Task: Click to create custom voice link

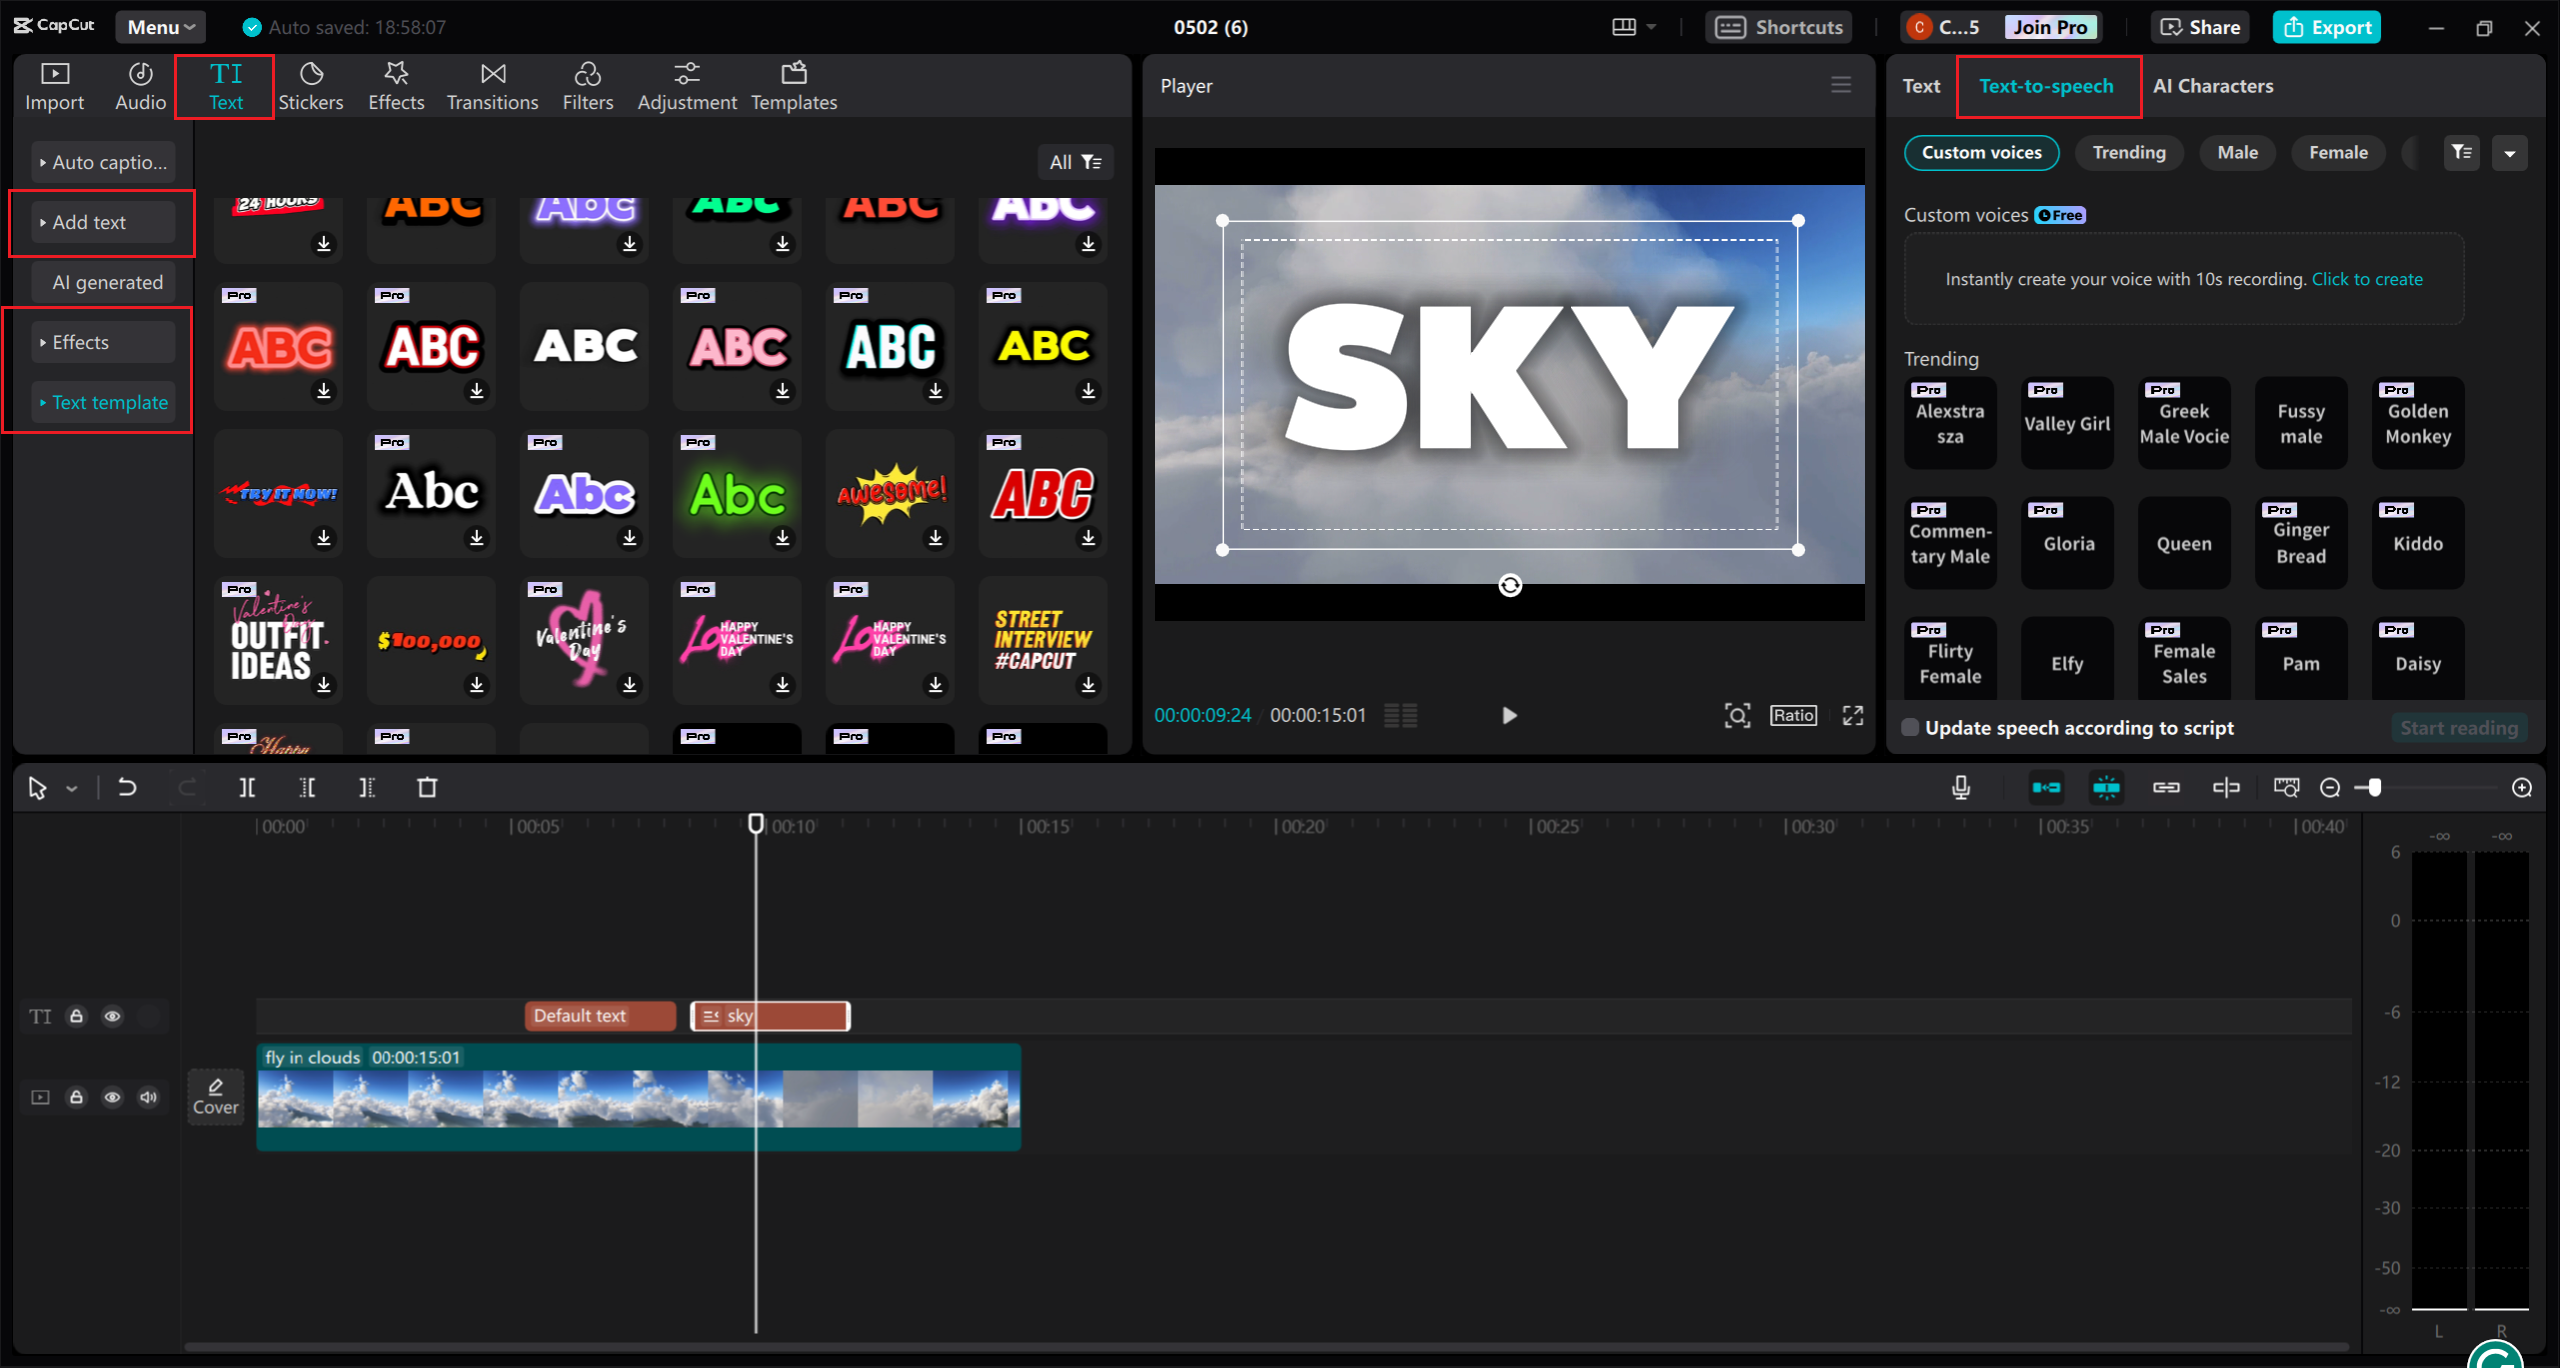Action: [x=2367, y=278]
